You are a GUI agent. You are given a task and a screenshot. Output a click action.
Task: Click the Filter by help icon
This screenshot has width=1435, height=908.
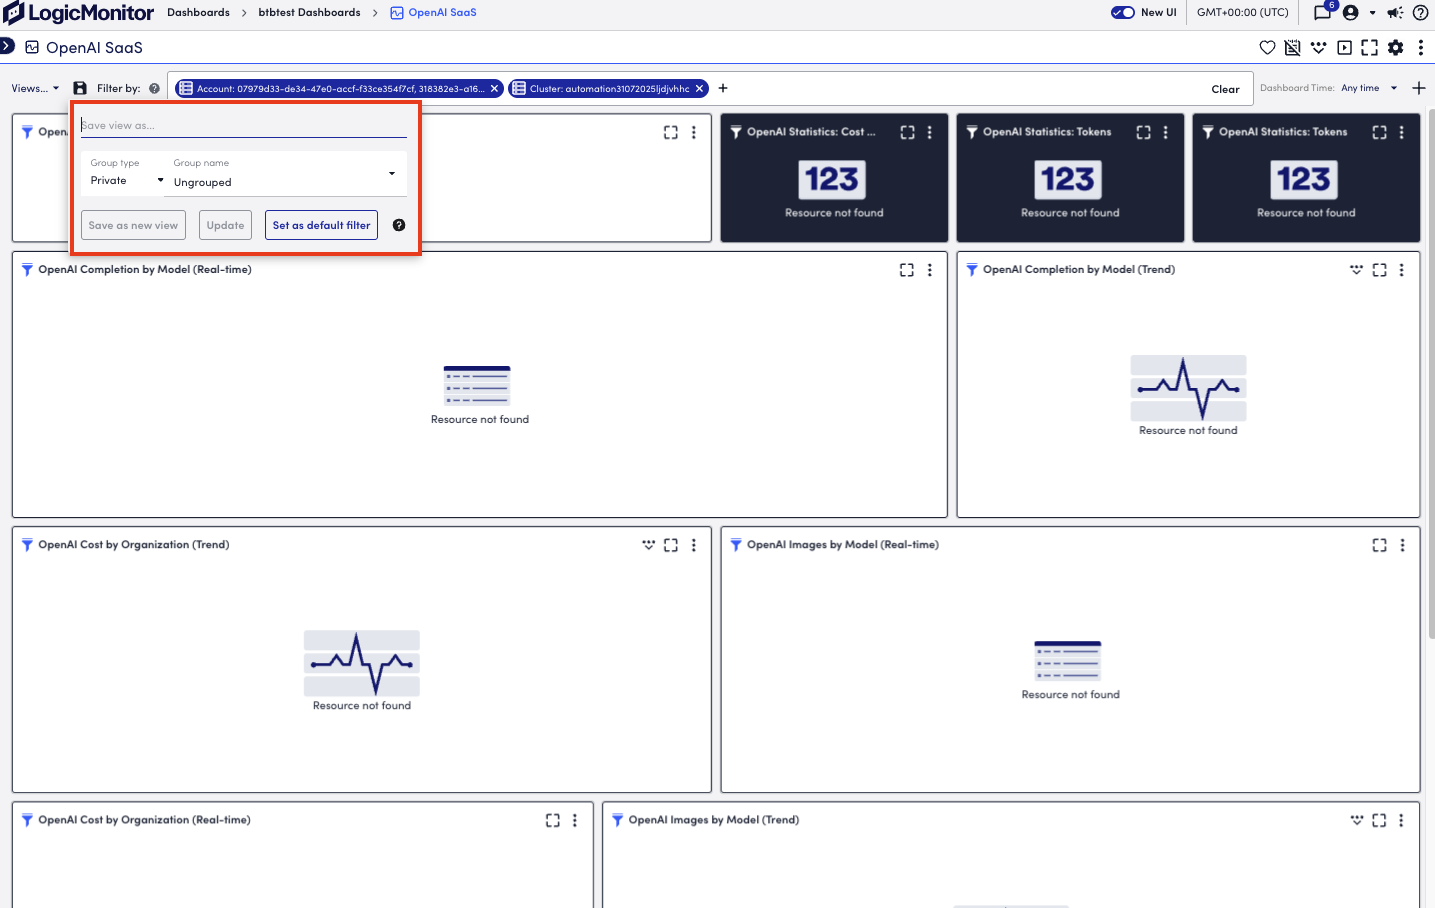pyautogui.click(x=154, y=88)
